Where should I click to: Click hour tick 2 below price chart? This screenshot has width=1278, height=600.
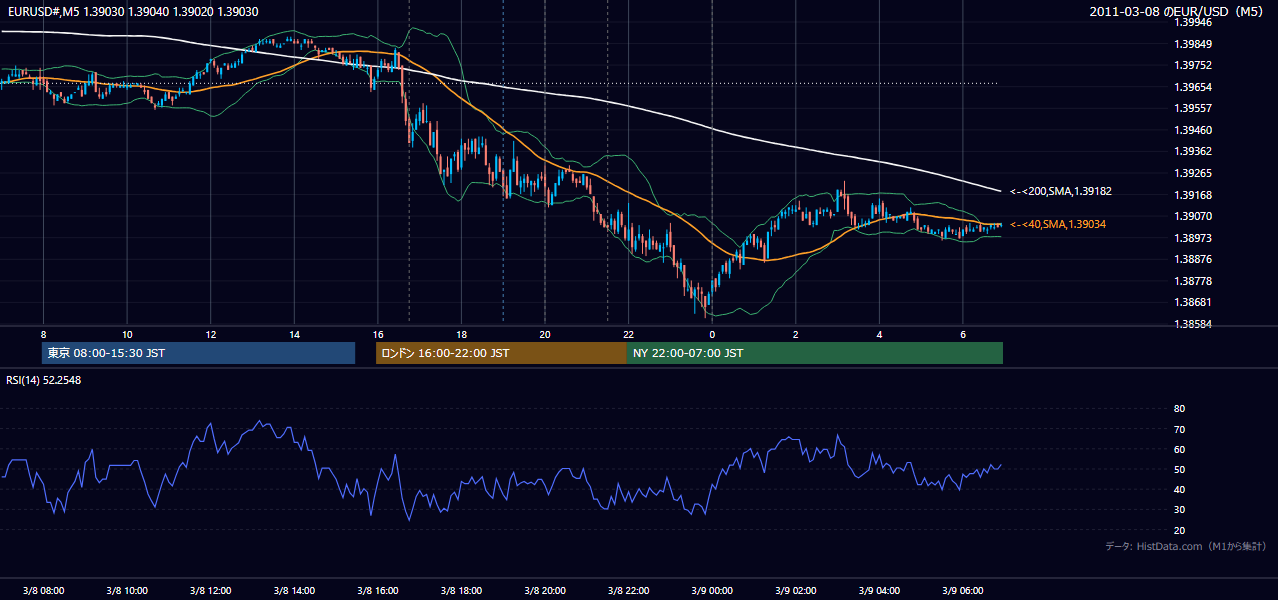pyautogui.click(x=795, y=334)
